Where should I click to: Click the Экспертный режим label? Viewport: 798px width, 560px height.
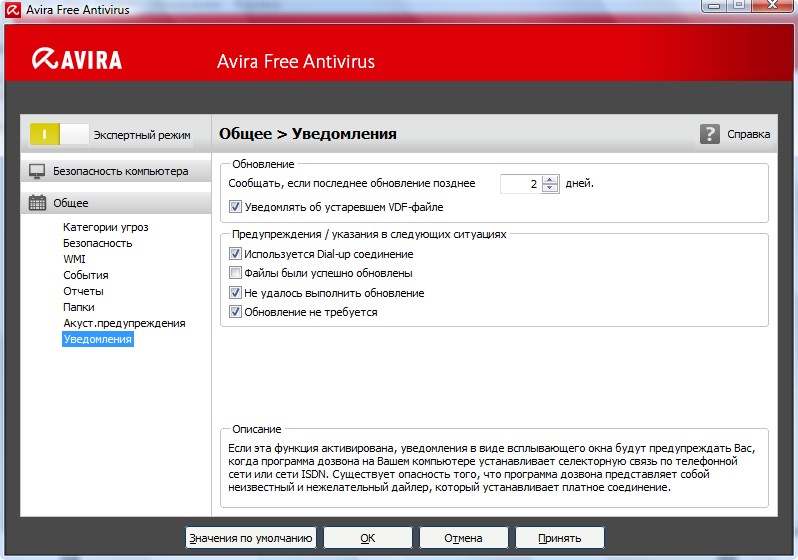[x=142, y=135]
